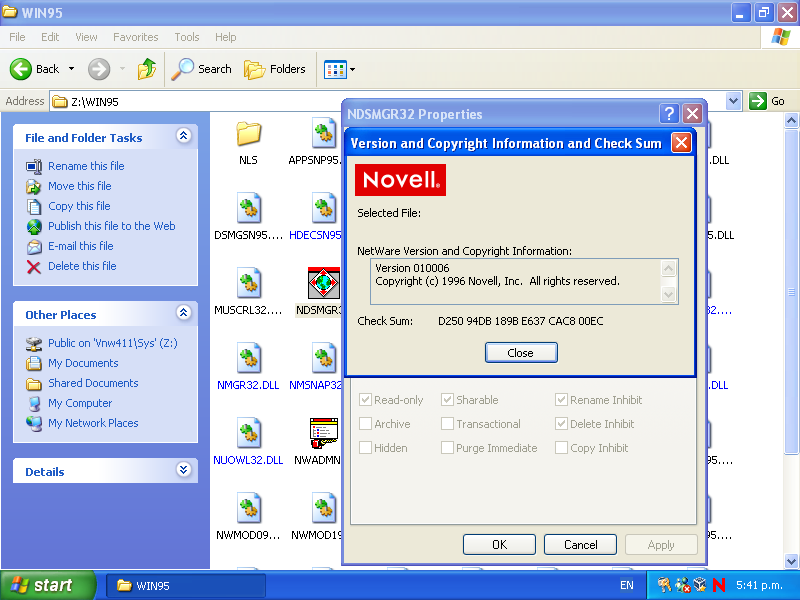Collapse the File and Folder Tasks panel
The width and height of the screenshot is (800, 600).
pos(184,136)
